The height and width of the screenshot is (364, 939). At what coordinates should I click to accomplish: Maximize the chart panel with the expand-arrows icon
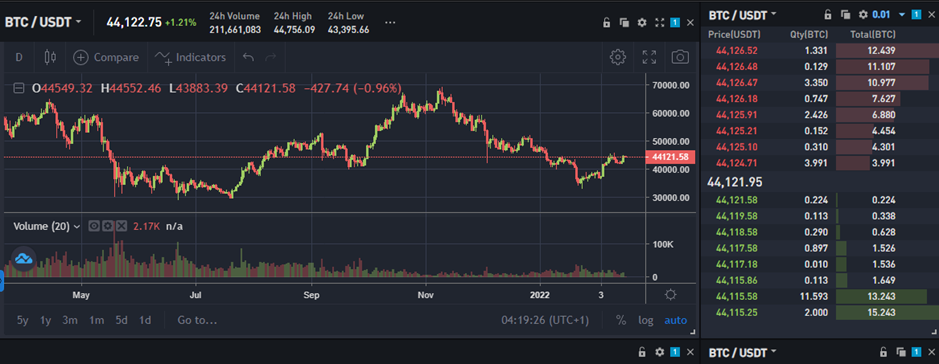point(659,23)
